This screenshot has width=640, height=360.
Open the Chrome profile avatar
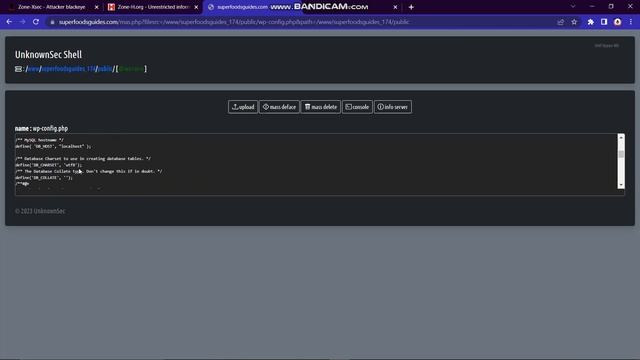618,22
